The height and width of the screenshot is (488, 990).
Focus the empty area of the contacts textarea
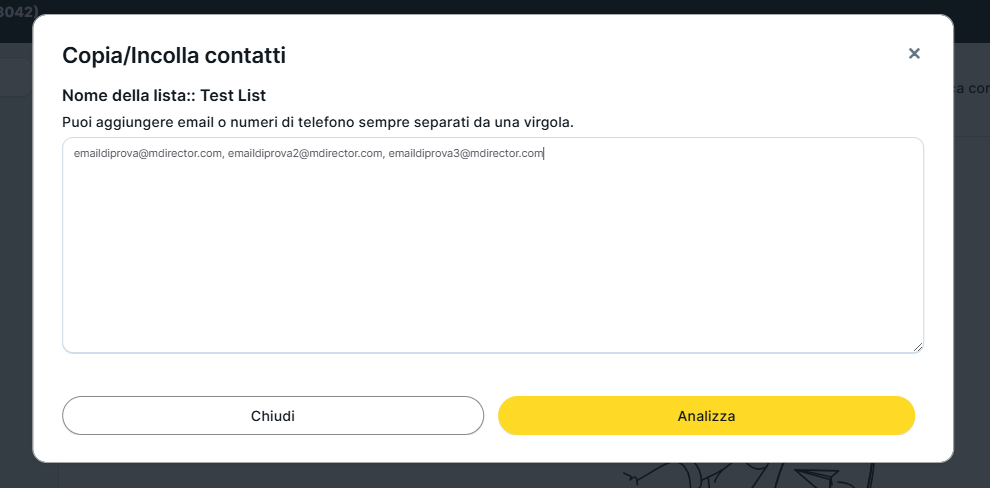click(492, 260)
